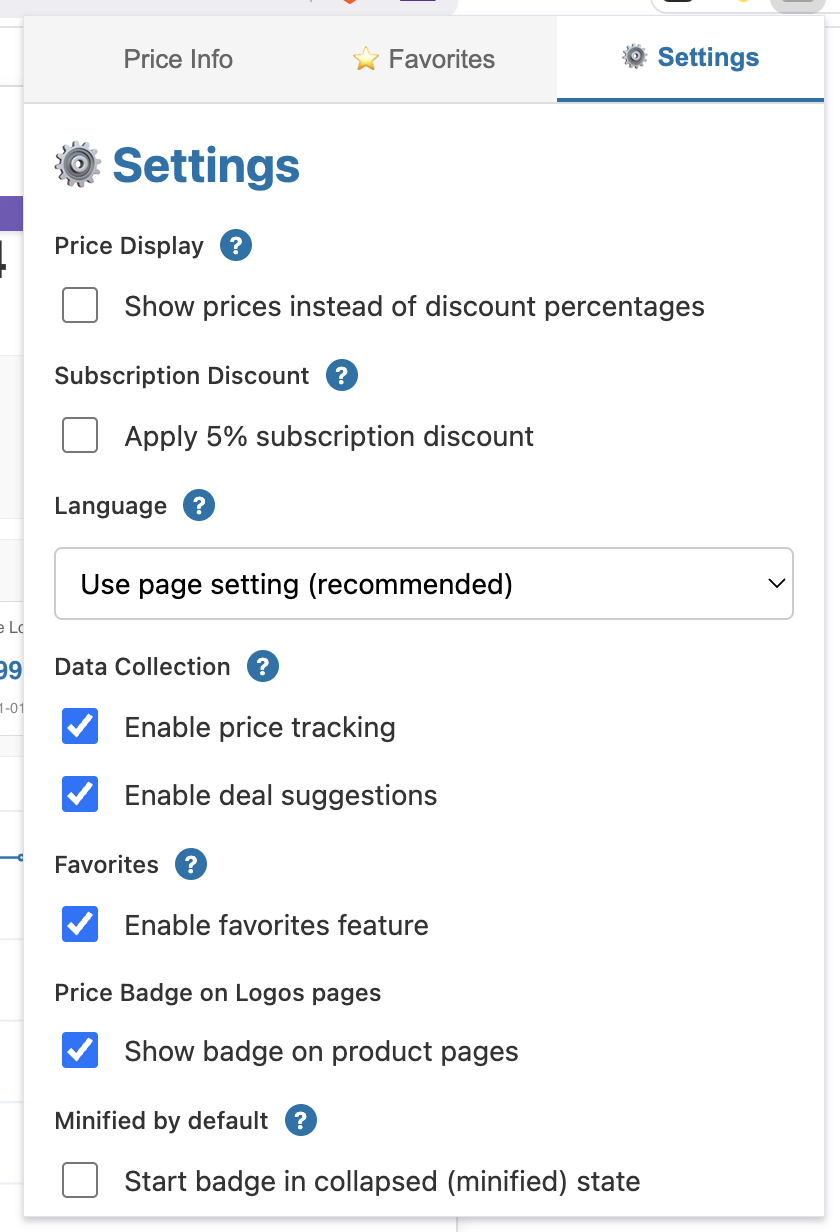This screenshot has height=1232, width=840.
Task: Enable Show prices instead of discount percentages
Action: [x=80, y=305]
